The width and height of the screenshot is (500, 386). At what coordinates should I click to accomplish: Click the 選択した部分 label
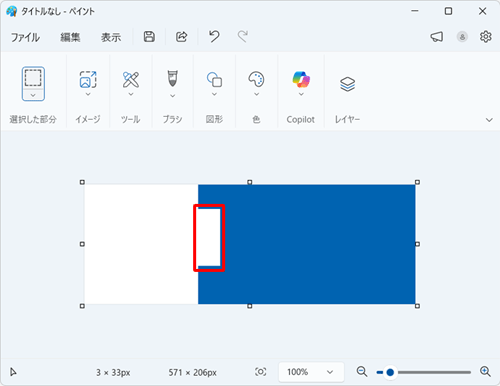33,119
